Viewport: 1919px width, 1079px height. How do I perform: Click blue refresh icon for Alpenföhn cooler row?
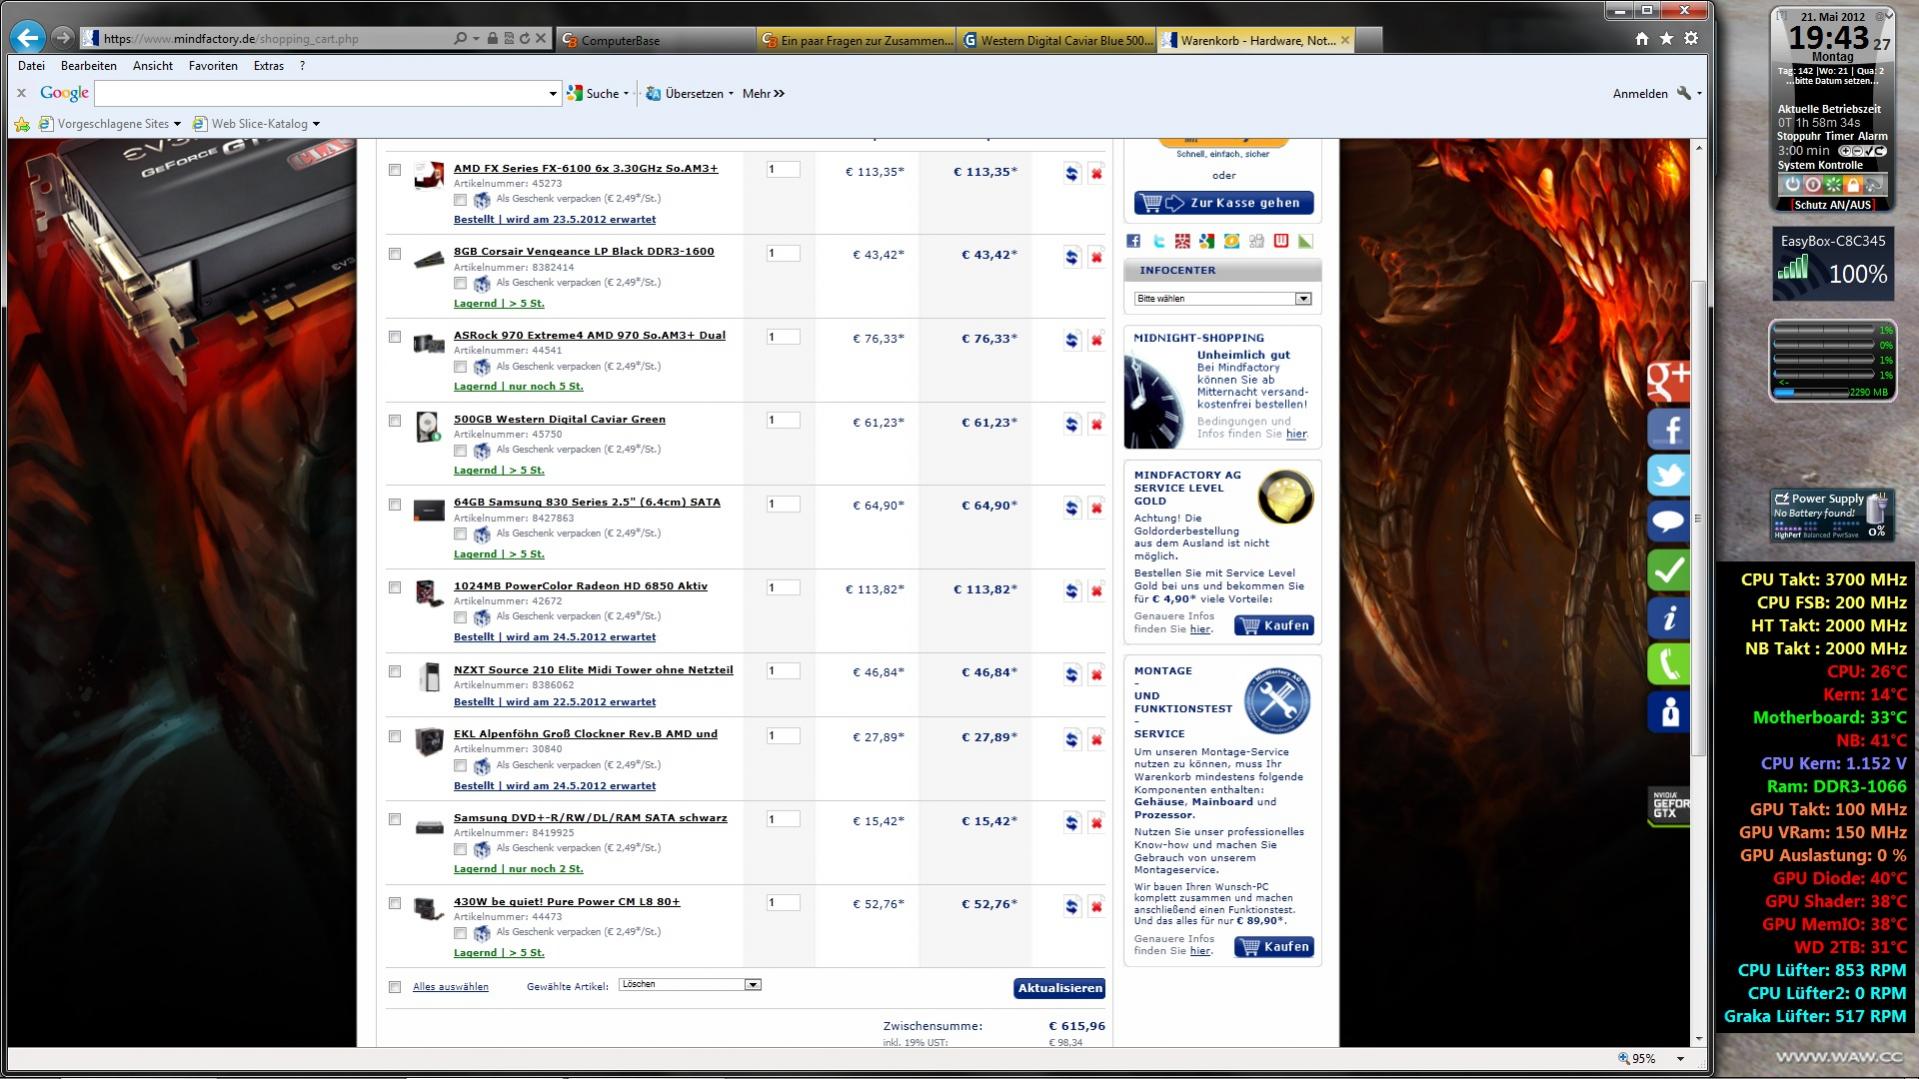point(1071,739)
